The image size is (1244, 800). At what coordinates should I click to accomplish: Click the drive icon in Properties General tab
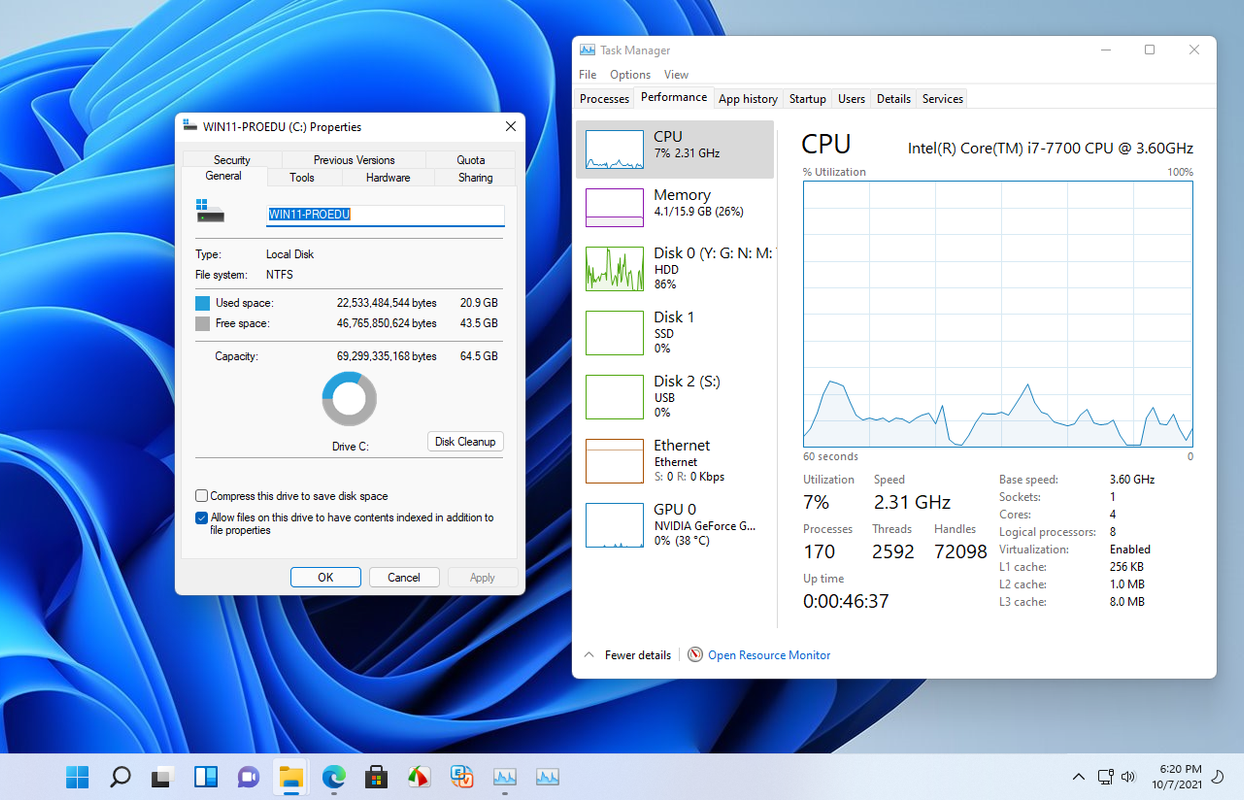(x=210, y=211)
